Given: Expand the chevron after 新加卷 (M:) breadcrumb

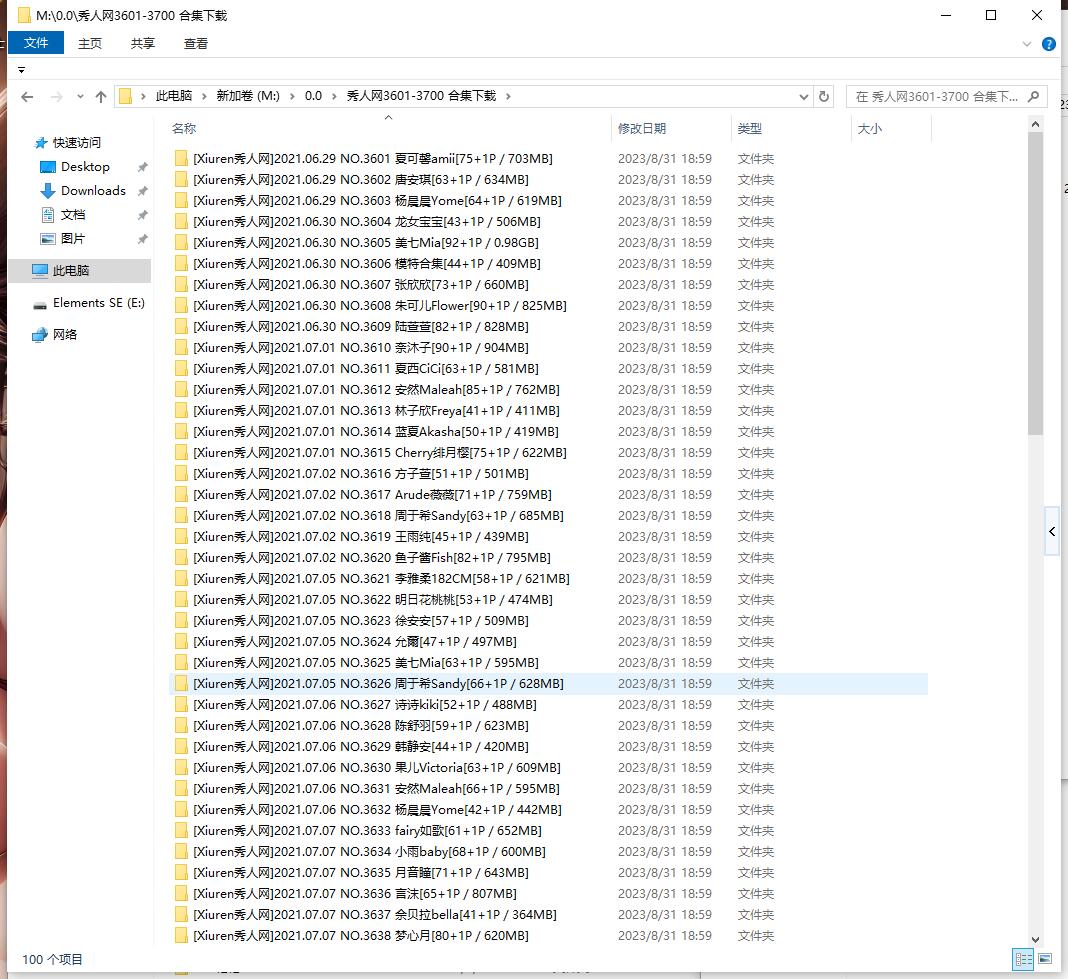Looking at the screenshot, I should tap(292, 97).
